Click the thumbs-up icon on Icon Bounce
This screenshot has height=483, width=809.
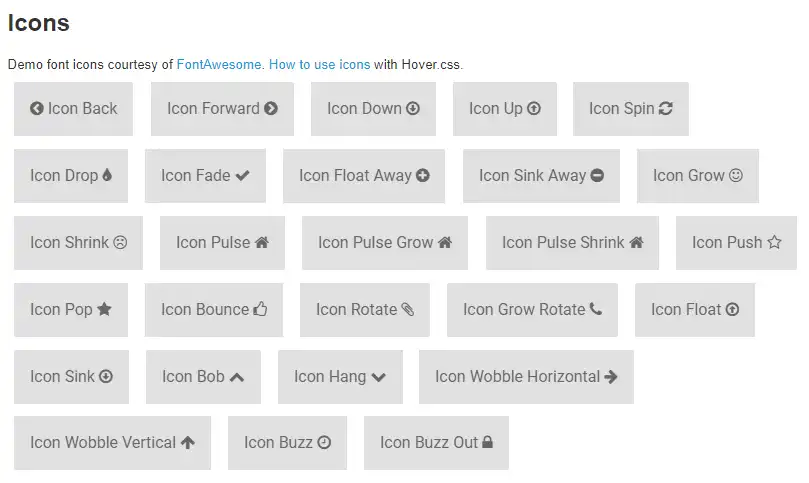261,309
